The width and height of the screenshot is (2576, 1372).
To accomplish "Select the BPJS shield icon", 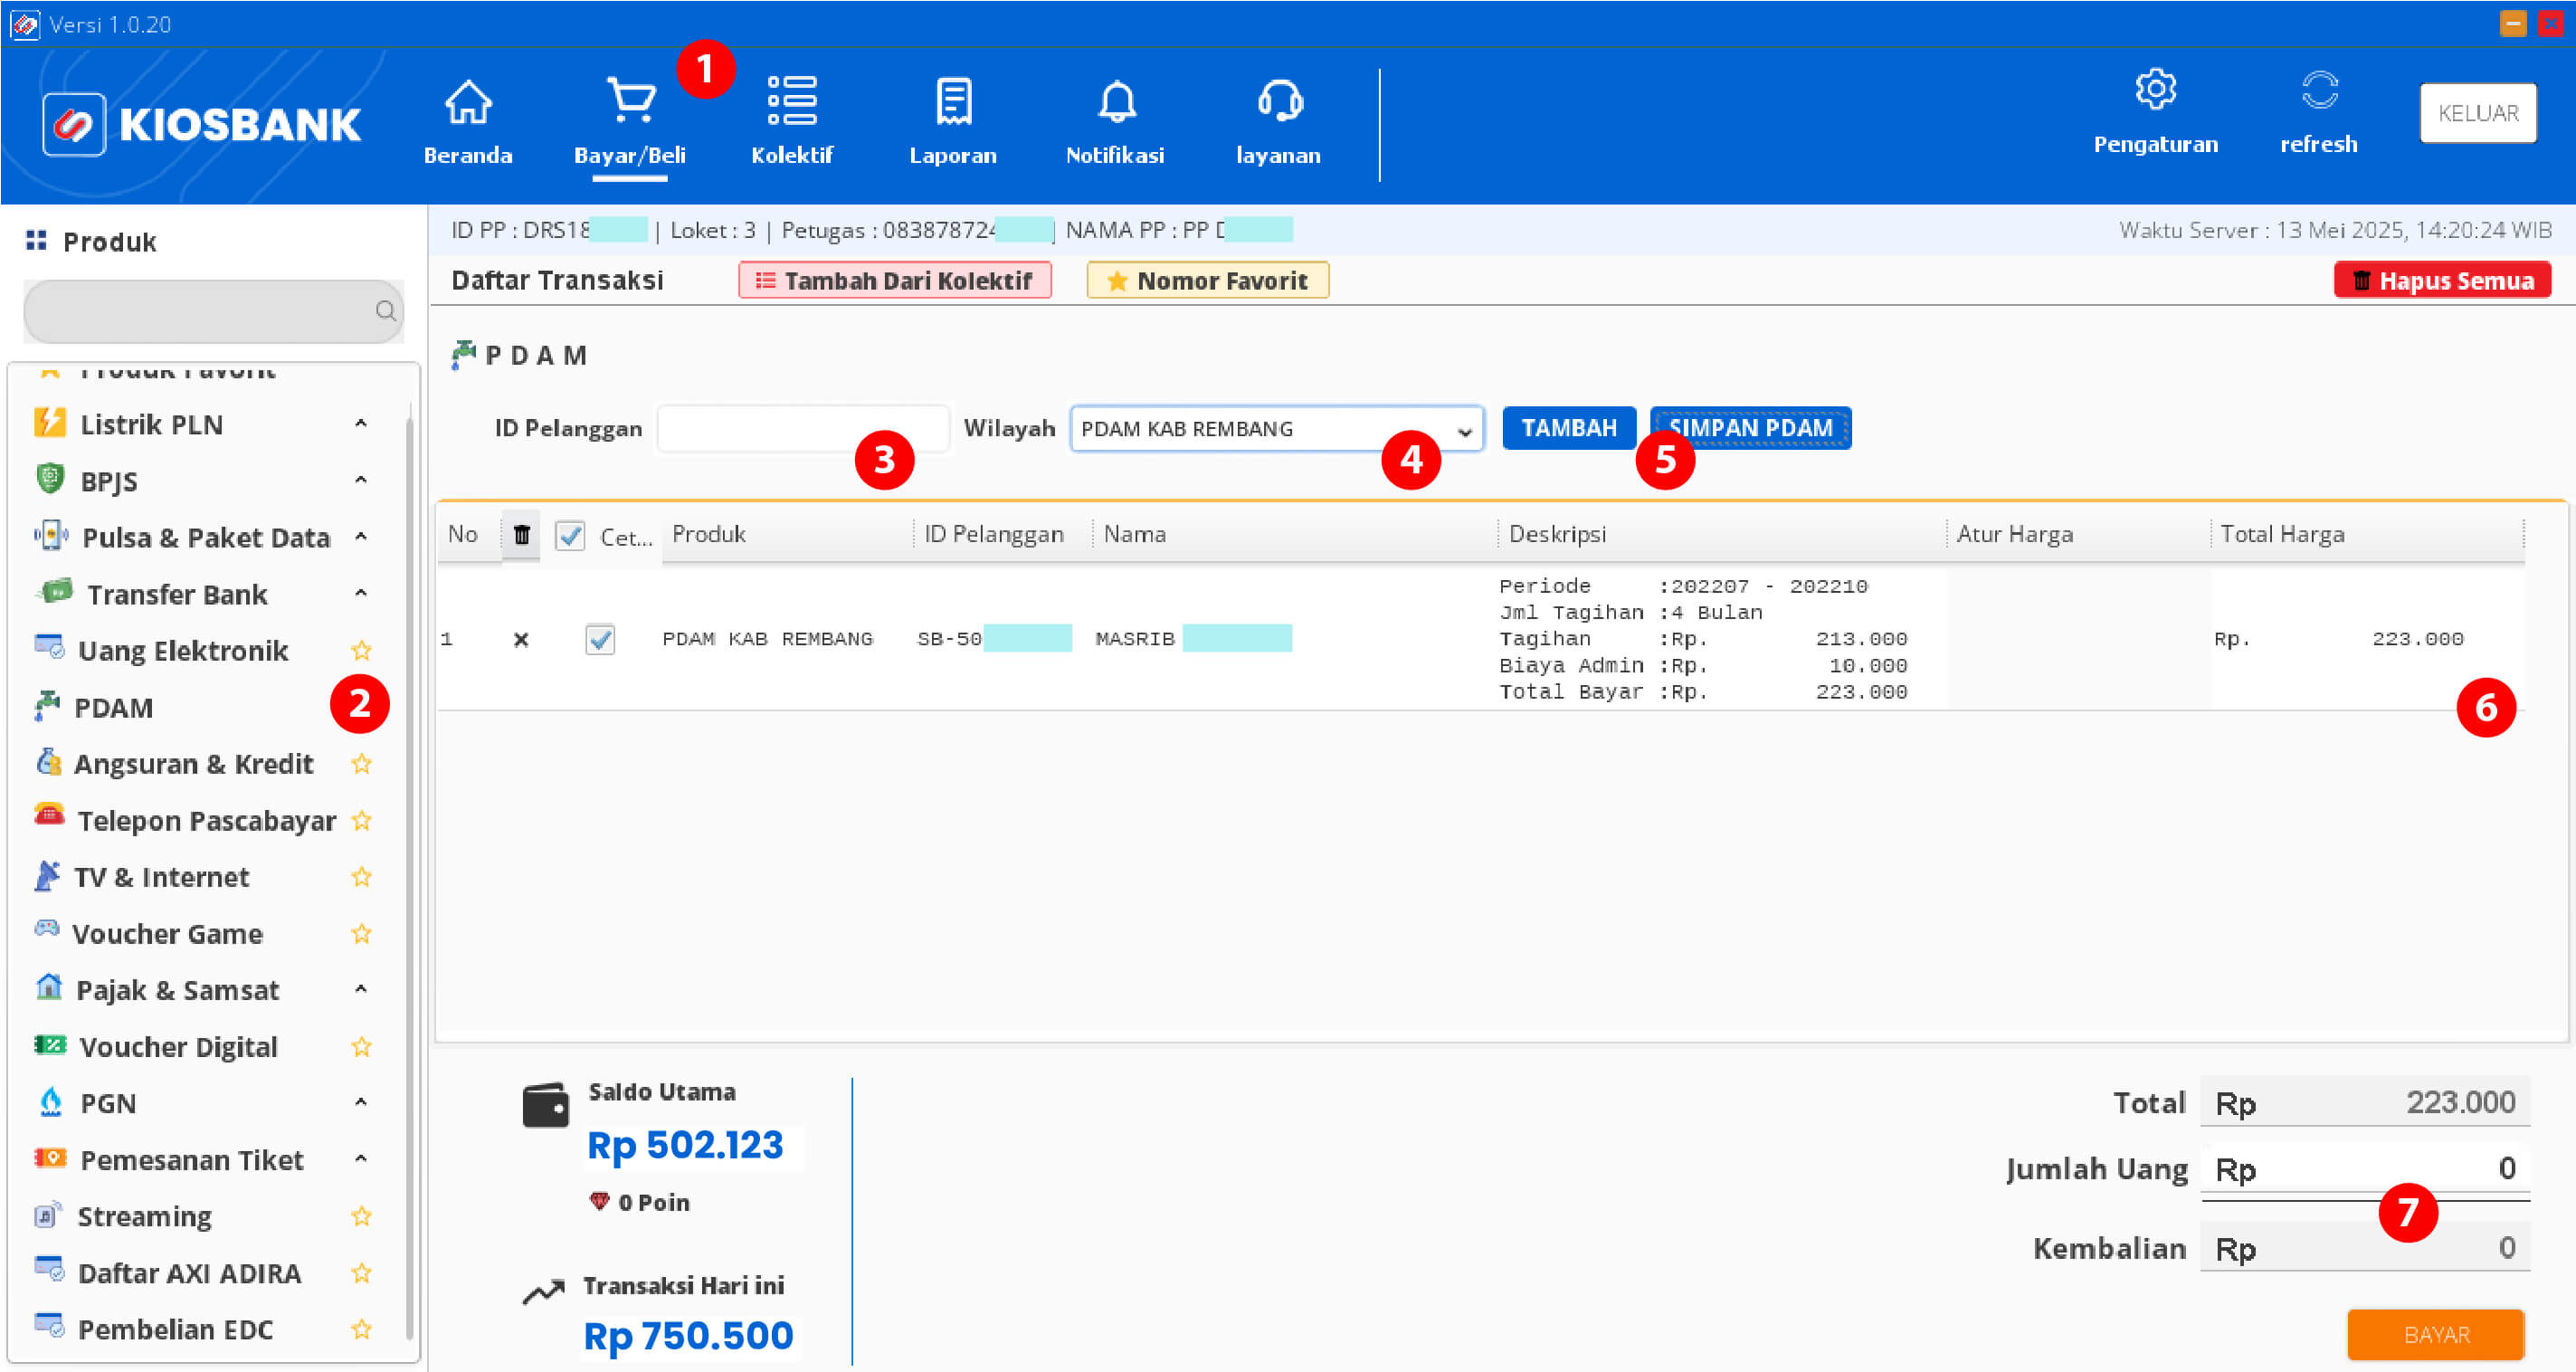I will tap(49, 478).
